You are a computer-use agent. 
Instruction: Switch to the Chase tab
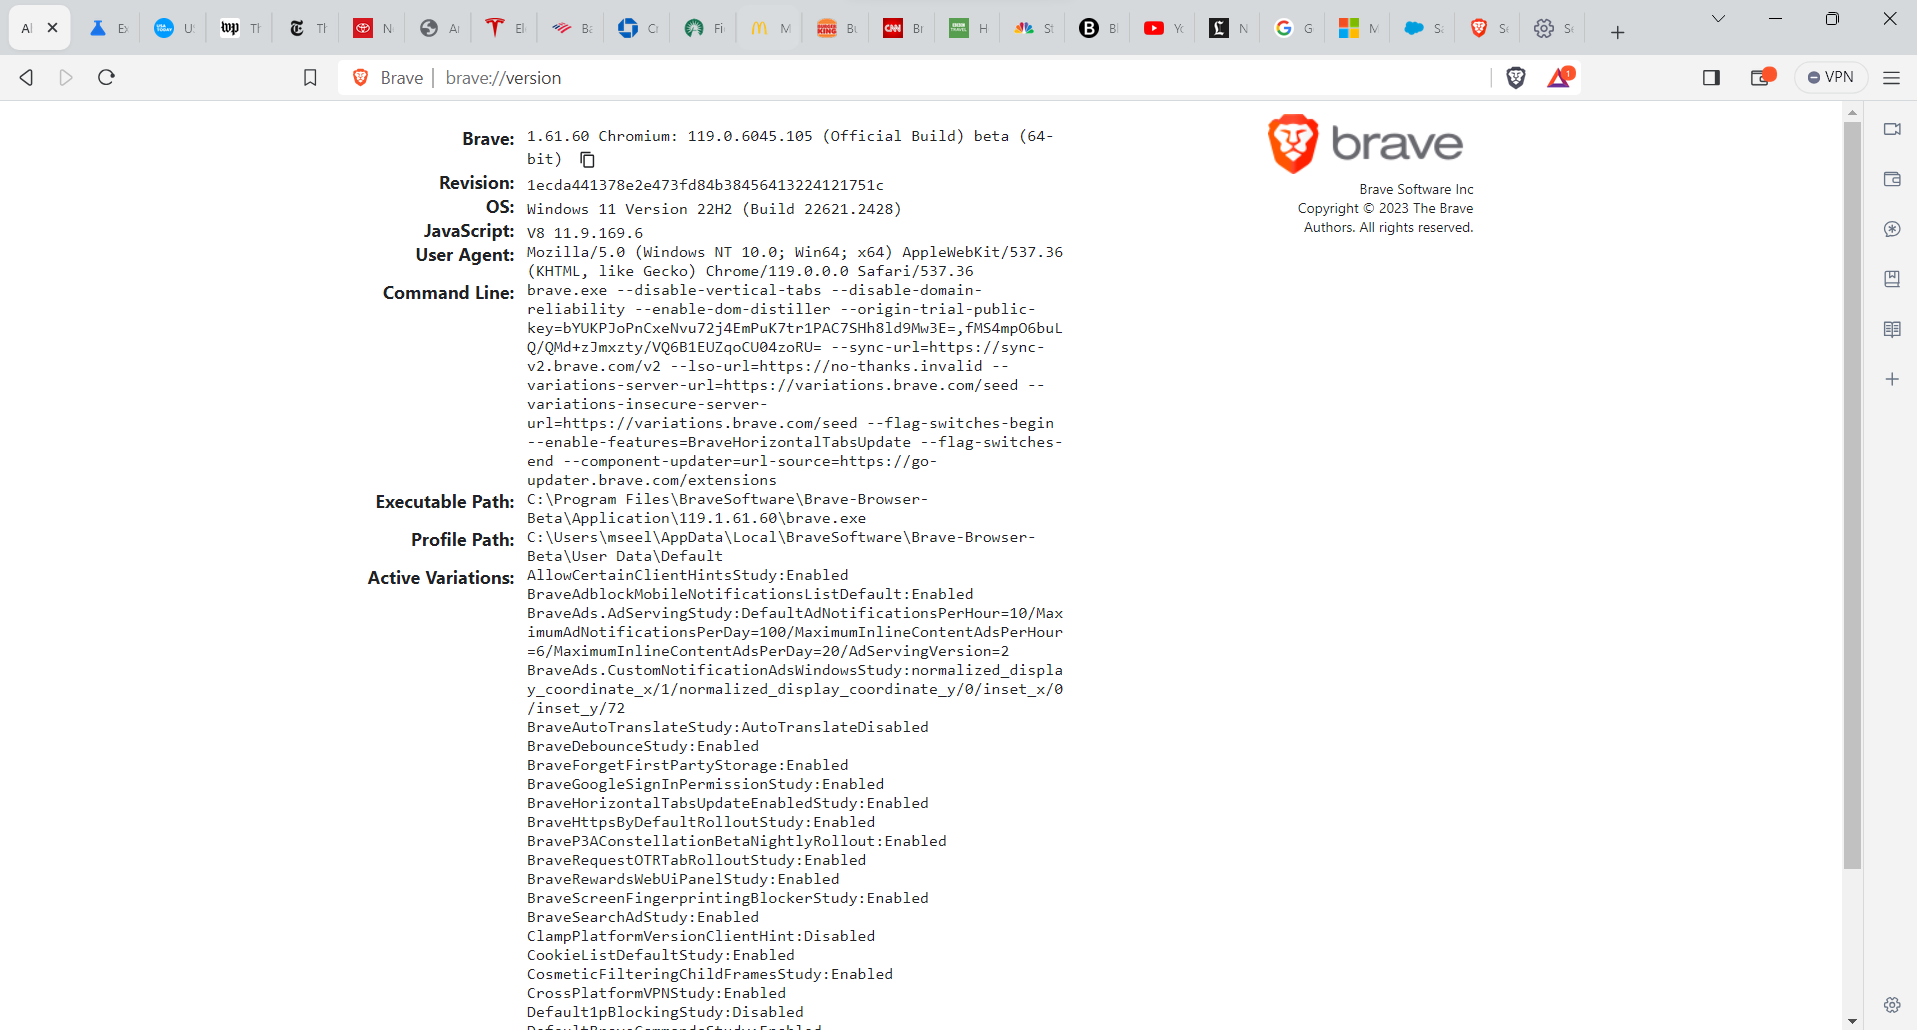coord(637,28)
